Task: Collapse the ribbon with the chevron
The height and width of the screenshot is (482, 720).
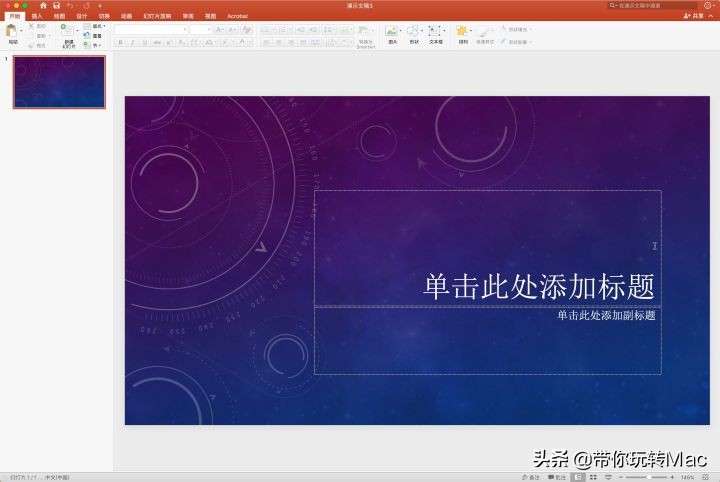Action: 711,16
